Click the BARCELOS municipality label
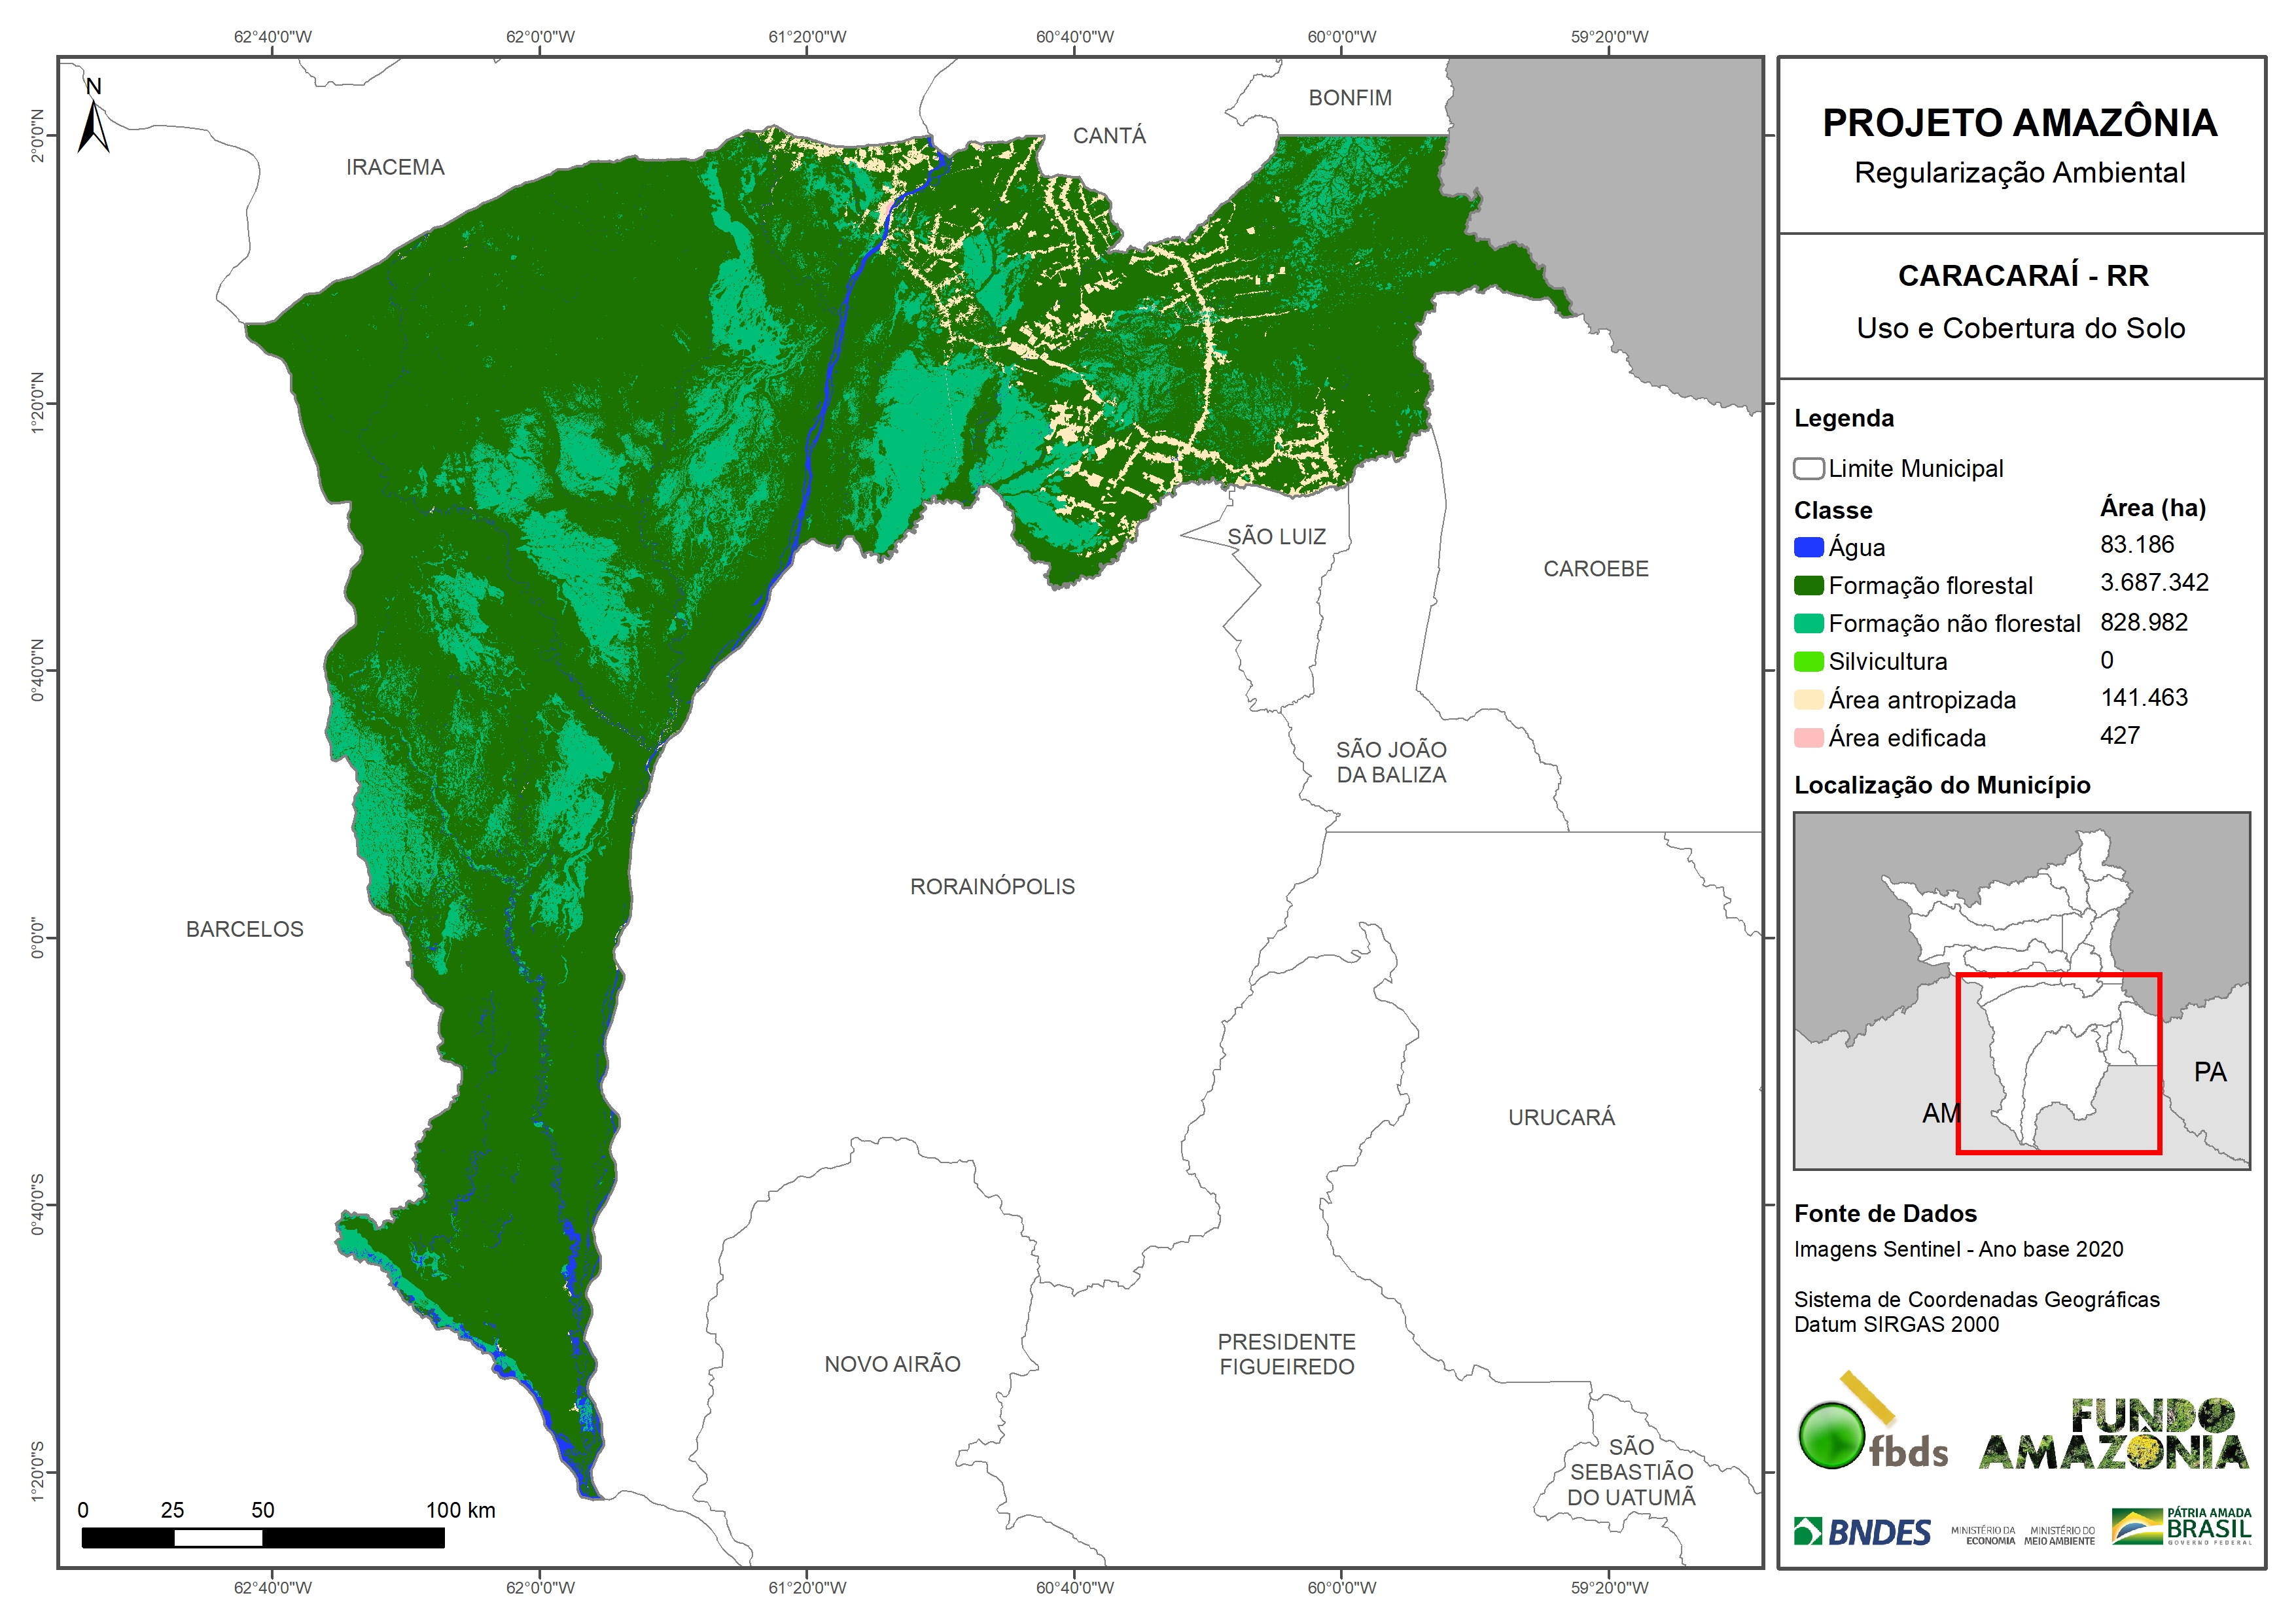This screenshot has width=2296, height=1623. point(244,929)
